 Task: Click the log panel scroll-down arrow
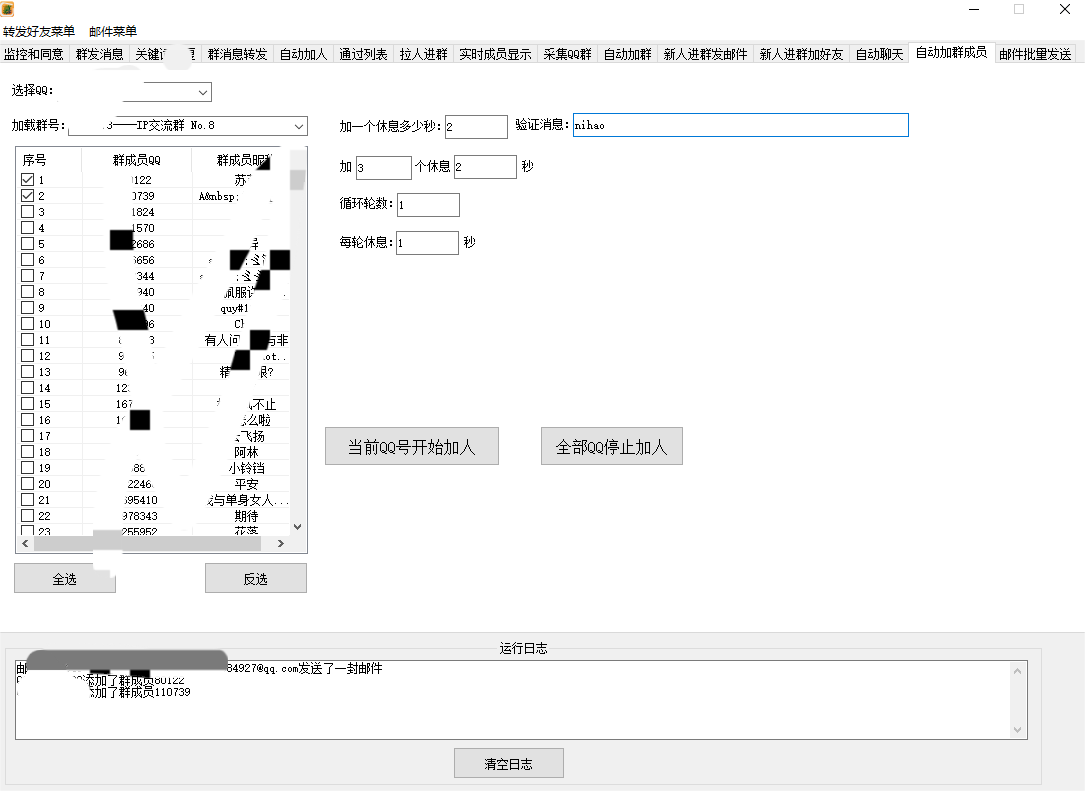pyautogui.click(x=1017, y=730)
